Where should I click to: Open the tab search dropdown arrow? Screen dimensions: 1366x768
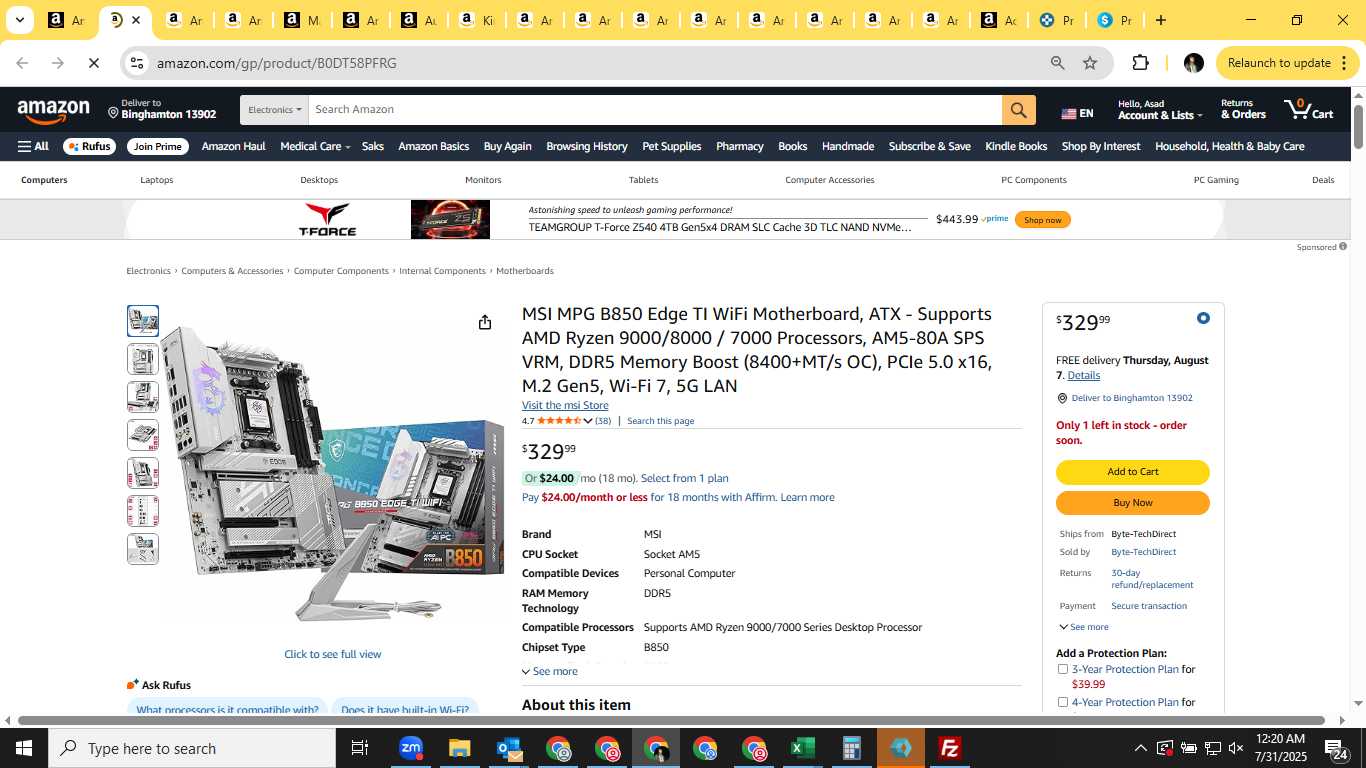pos(19,20)
